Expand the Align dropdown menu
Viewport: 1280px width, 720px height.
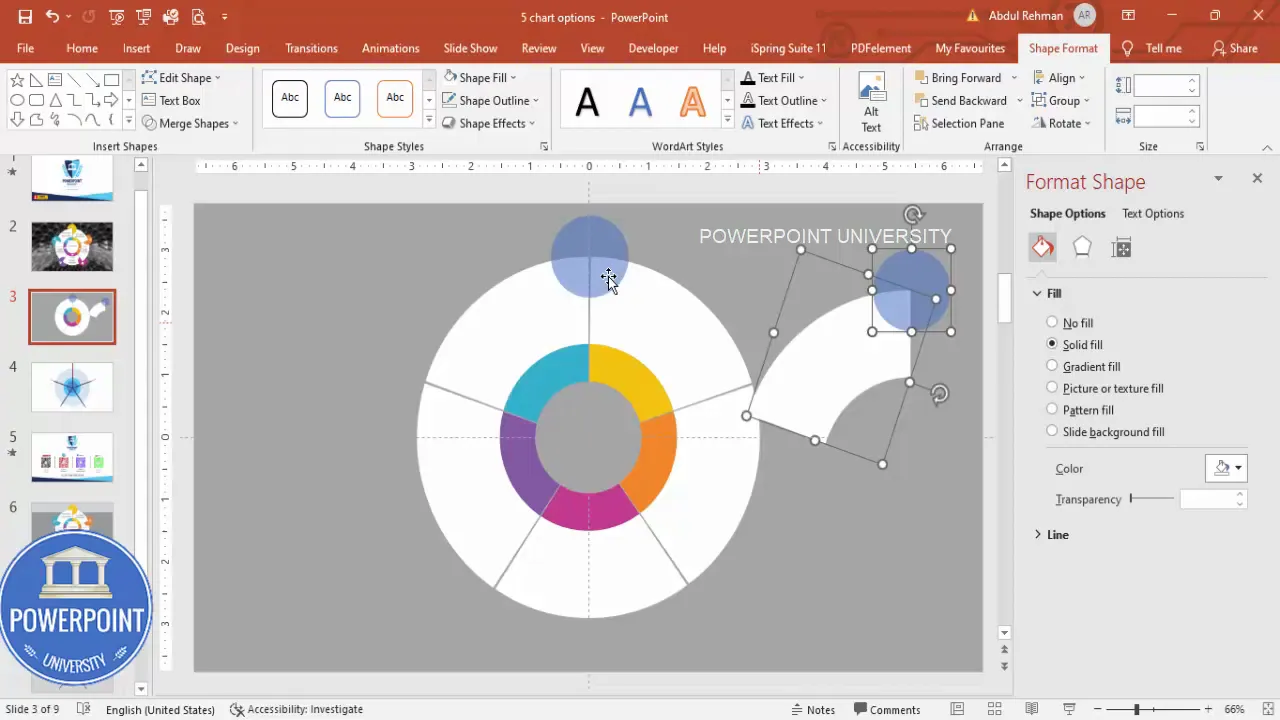coord(1060,77)
